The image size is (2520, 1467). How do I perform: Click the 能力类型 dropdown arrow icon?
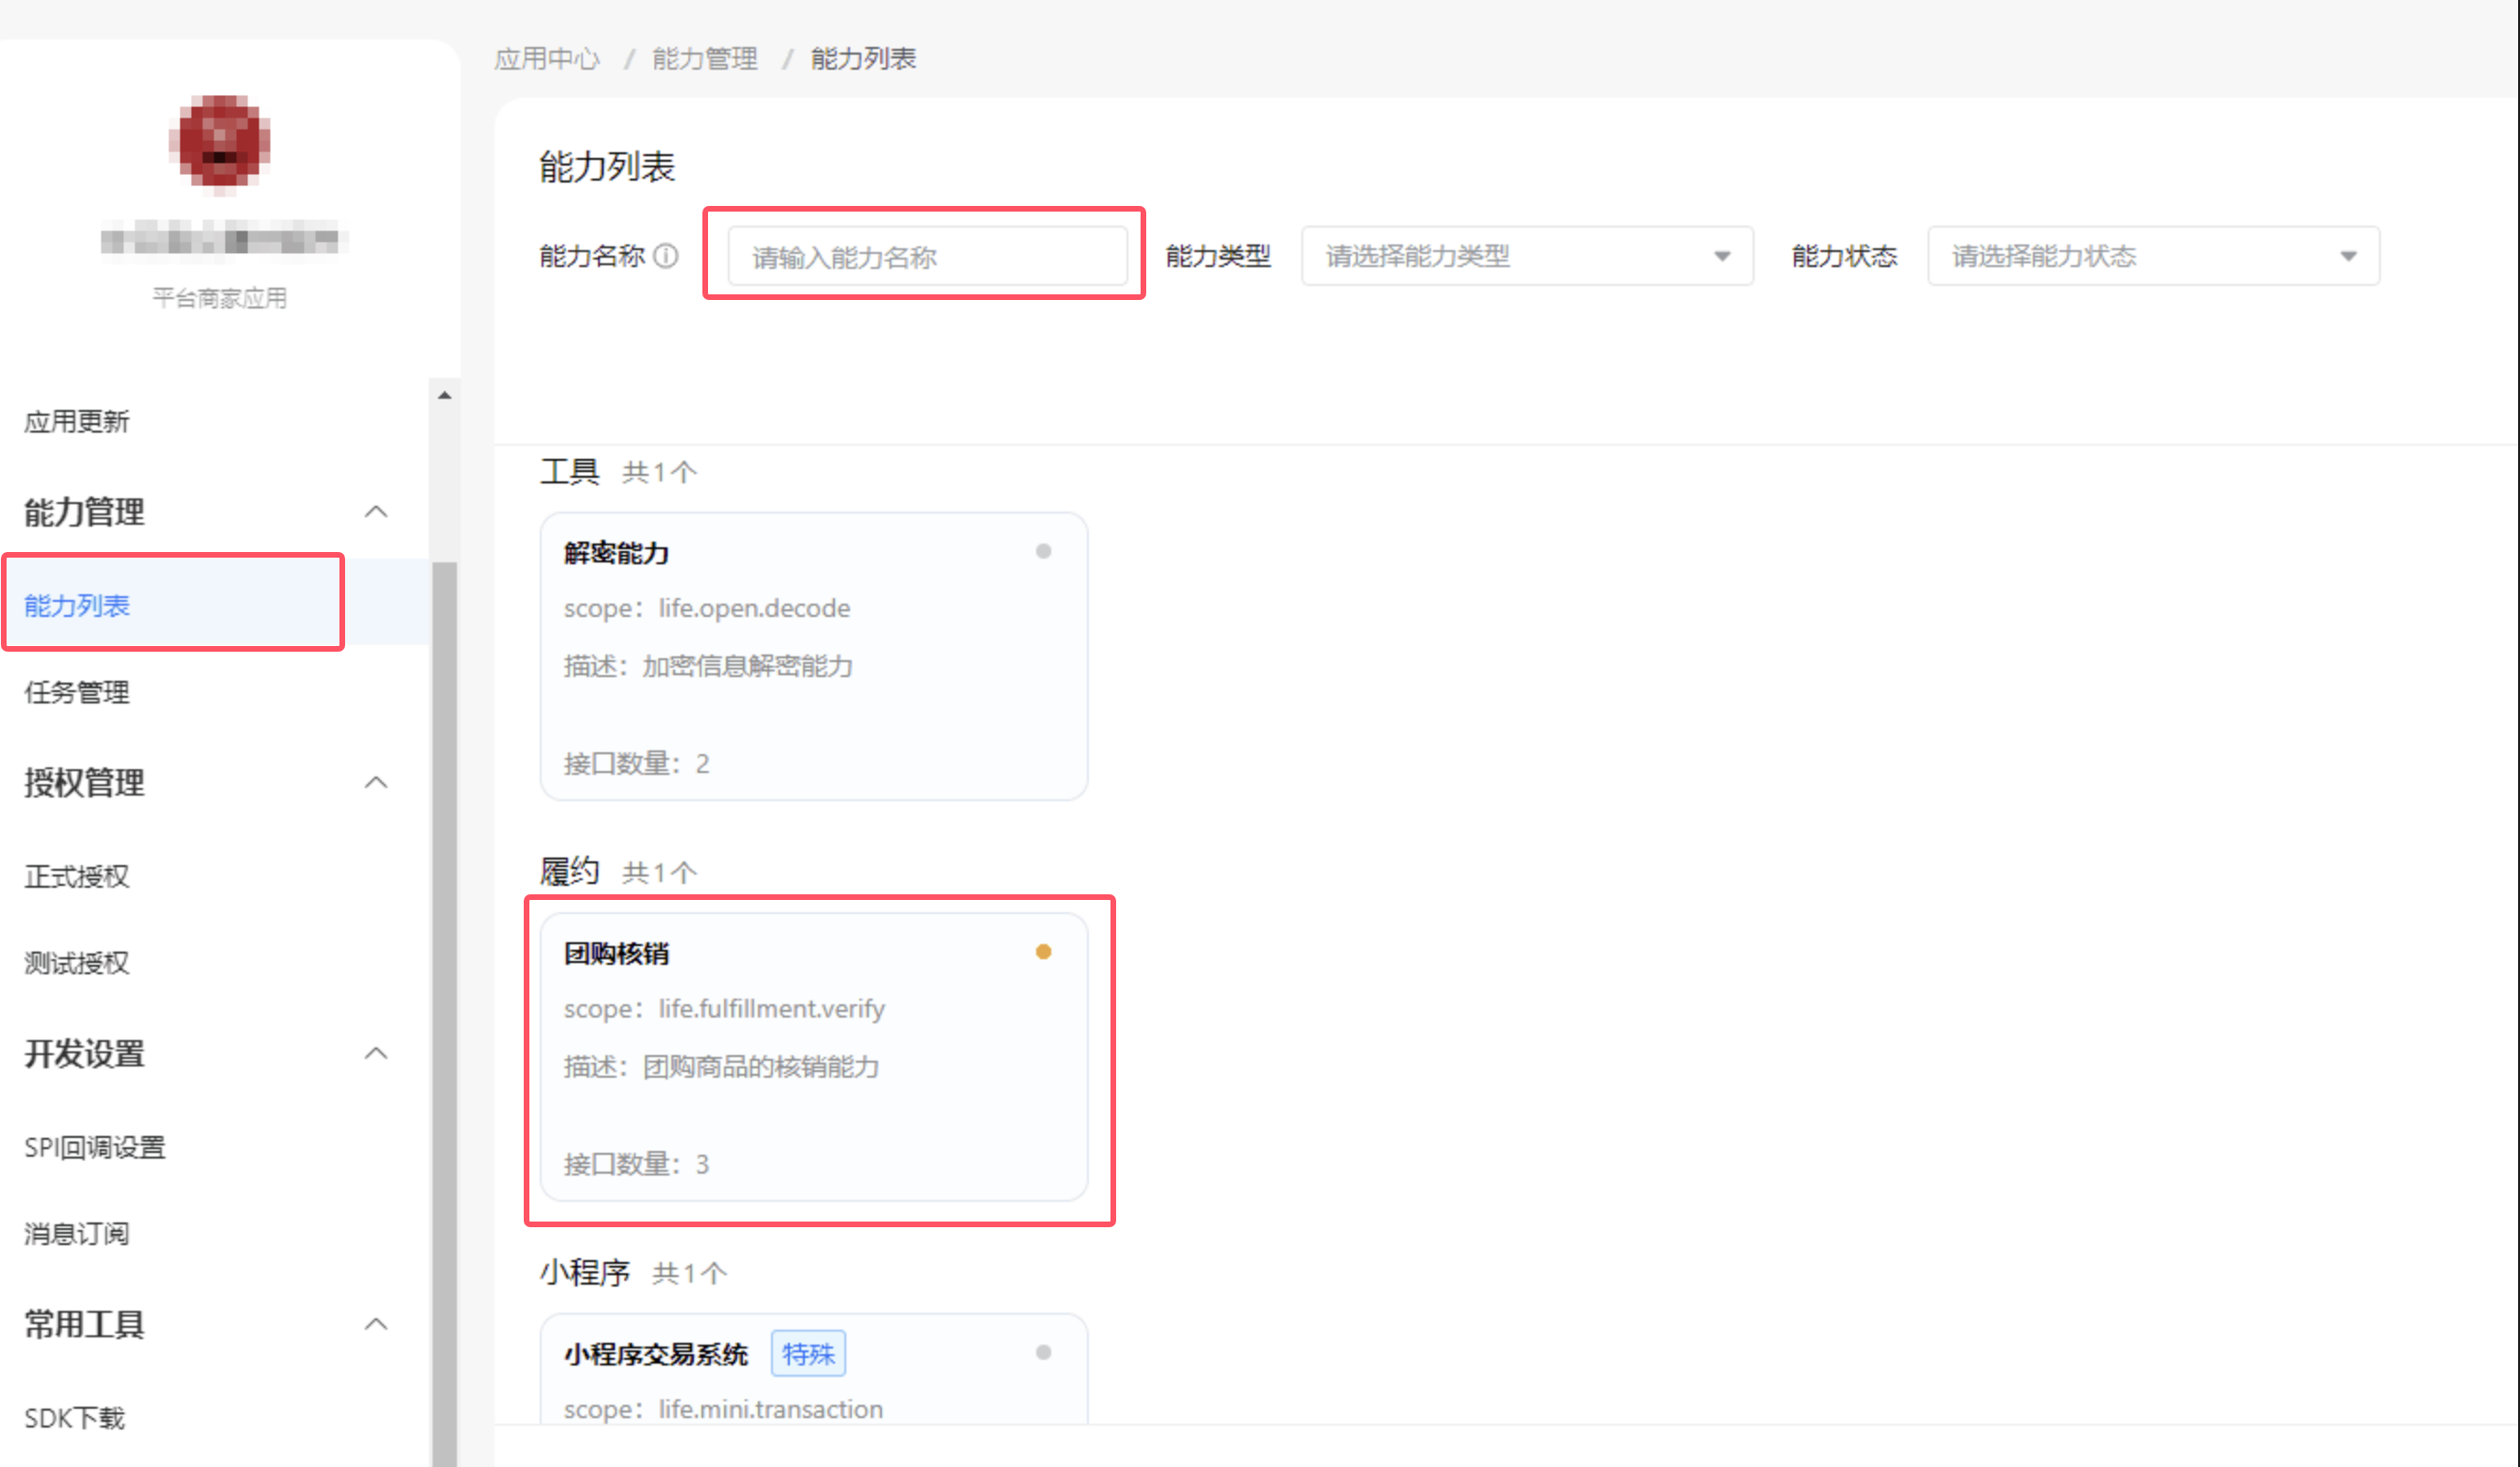[x=1721, y=256]
